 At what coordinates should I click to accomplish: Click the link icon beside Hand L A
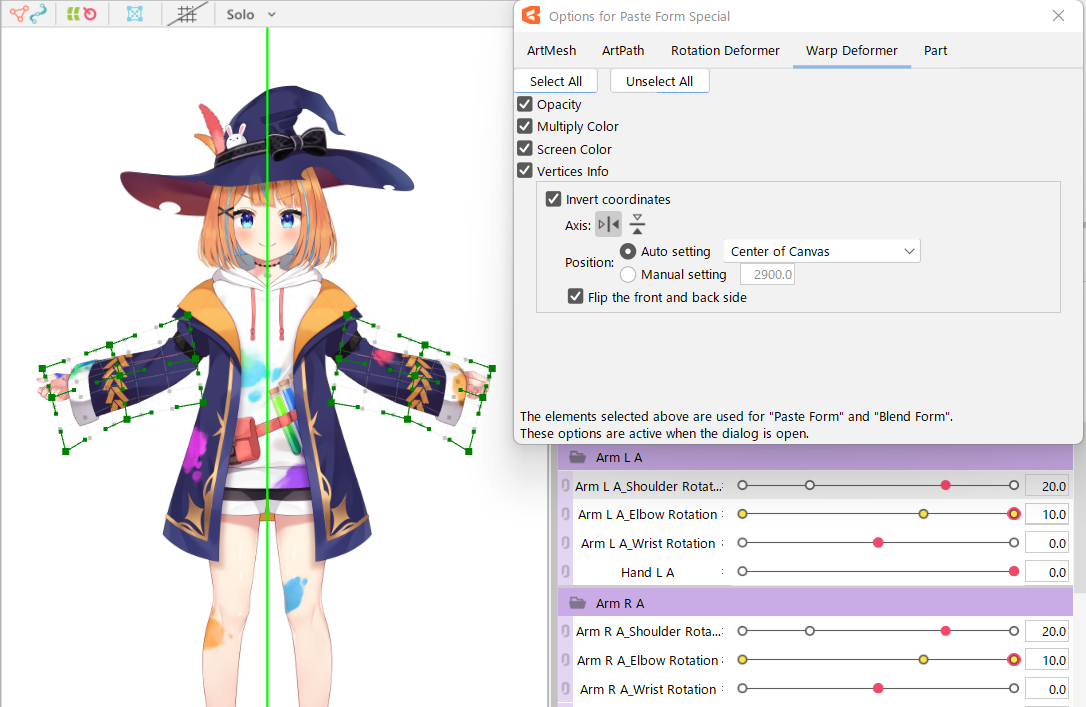click(x=566, y=572)
